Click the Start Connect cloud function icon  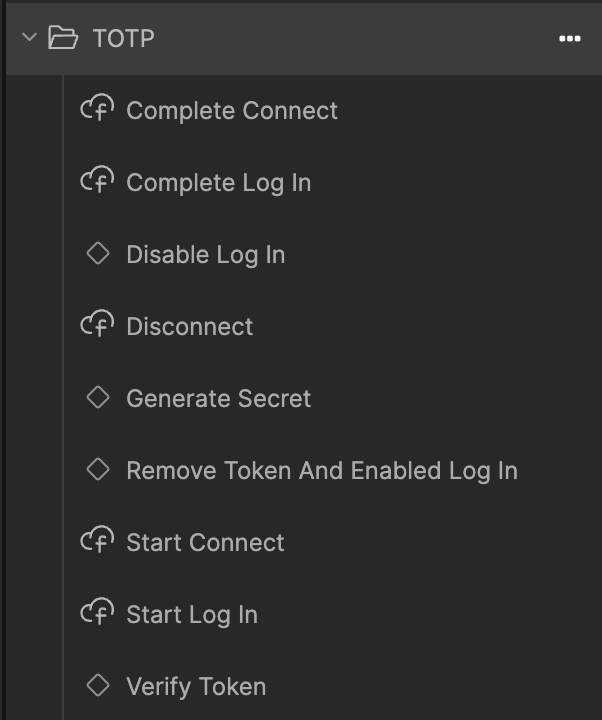tap(97, 541)
